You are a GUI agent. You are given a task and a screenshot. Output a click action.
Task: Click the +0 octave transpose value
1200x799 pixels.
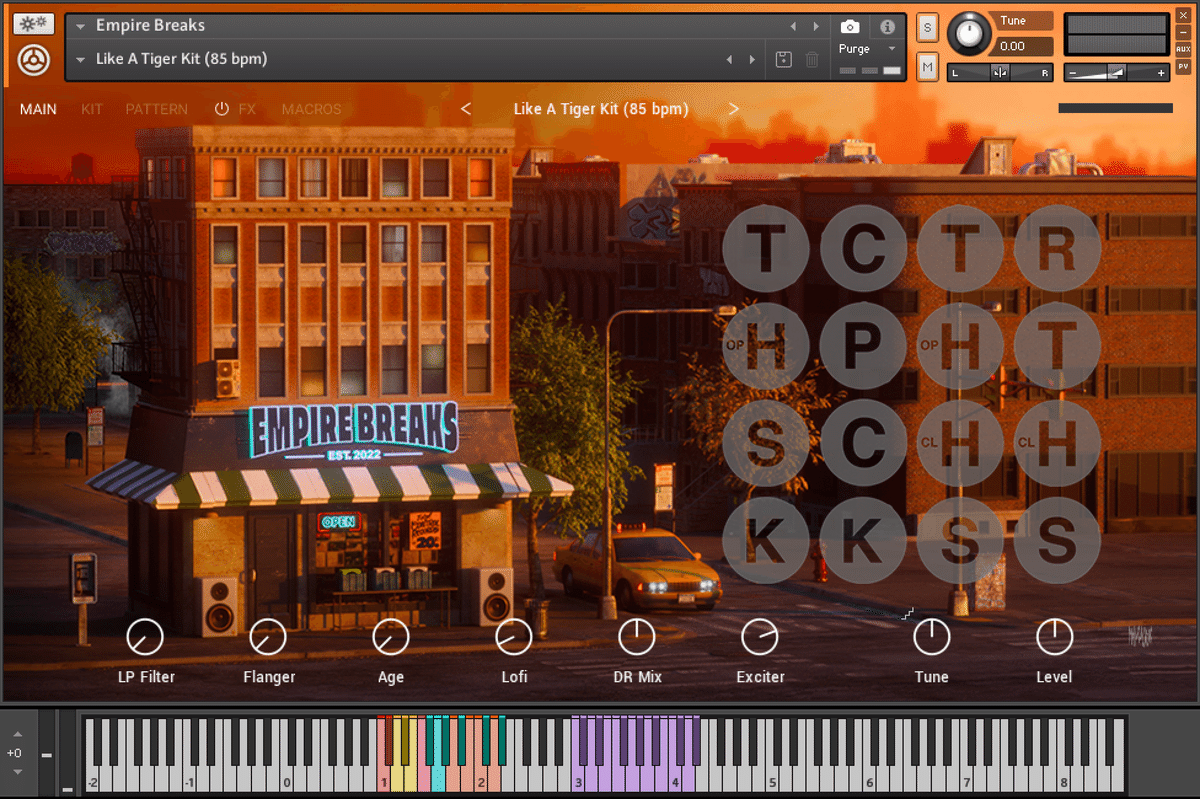tap(15, 753)
